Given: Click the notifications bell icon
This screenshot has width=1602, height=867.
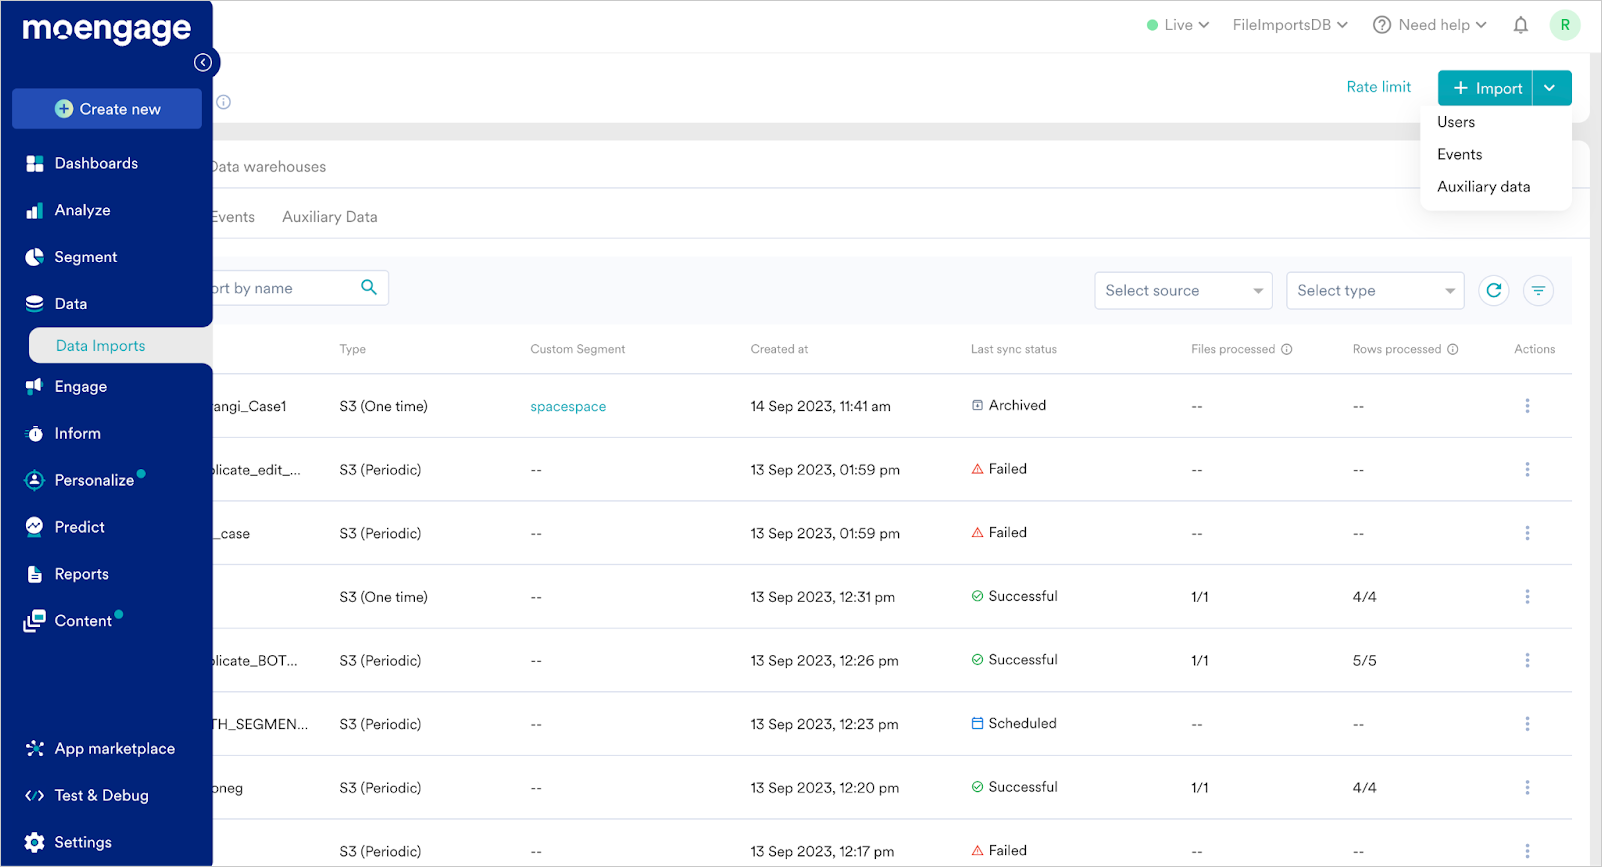Looking at the screenshot, I should pos(1520,25).
